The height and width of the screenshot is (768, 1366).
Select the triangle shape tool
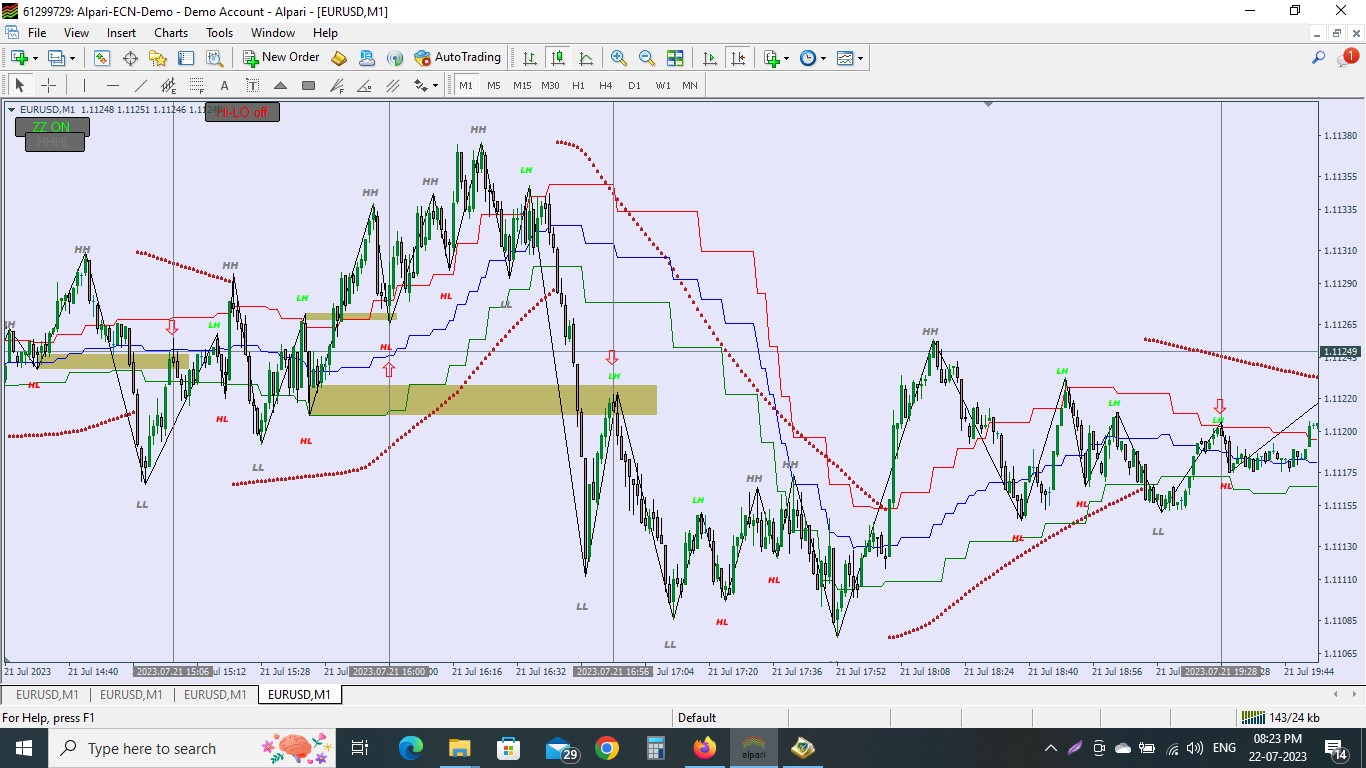(x=280, y=86)
